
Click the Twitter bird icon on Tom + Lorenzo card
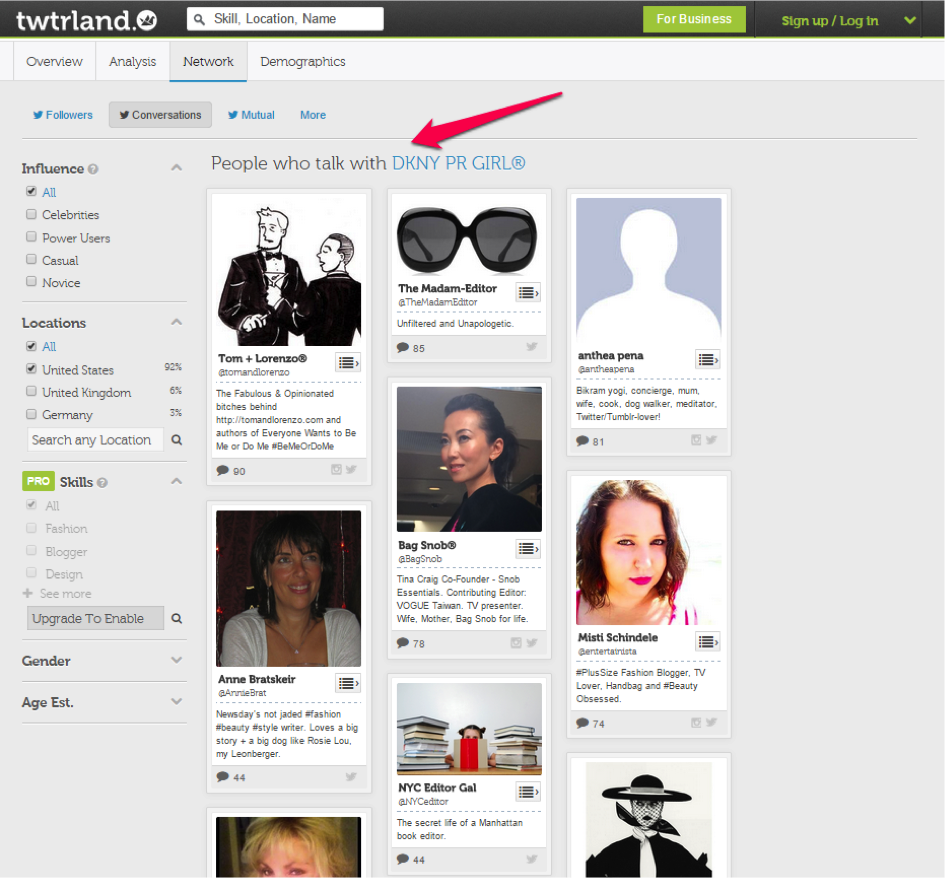point(351,469)
